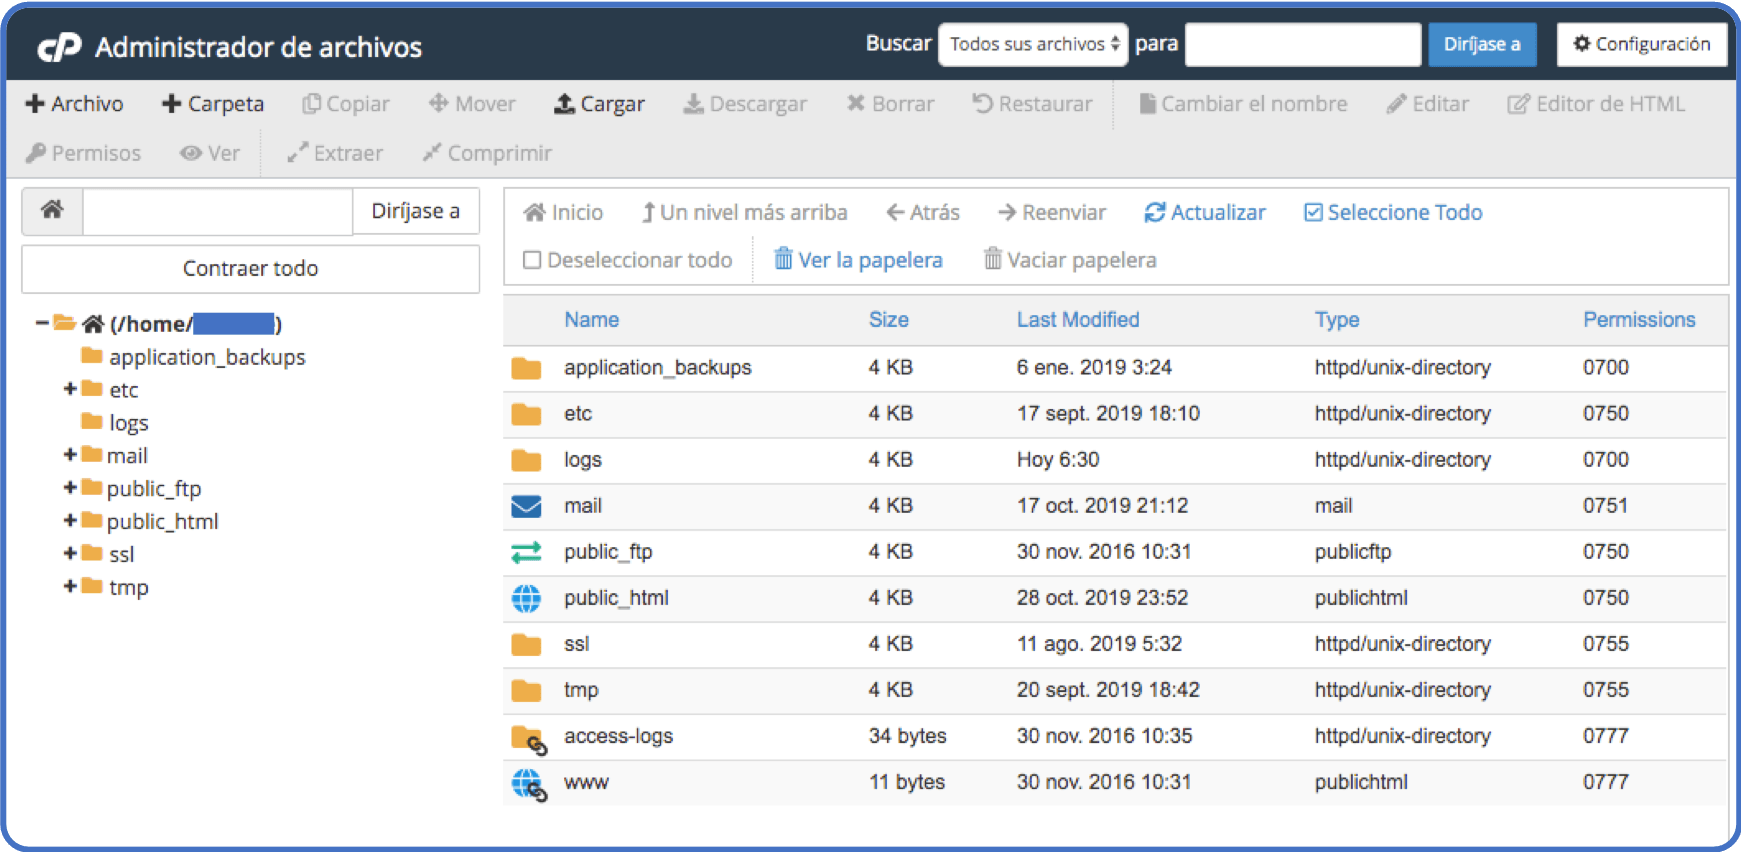Click the application_backups folder icon in file list

[526, 368]
